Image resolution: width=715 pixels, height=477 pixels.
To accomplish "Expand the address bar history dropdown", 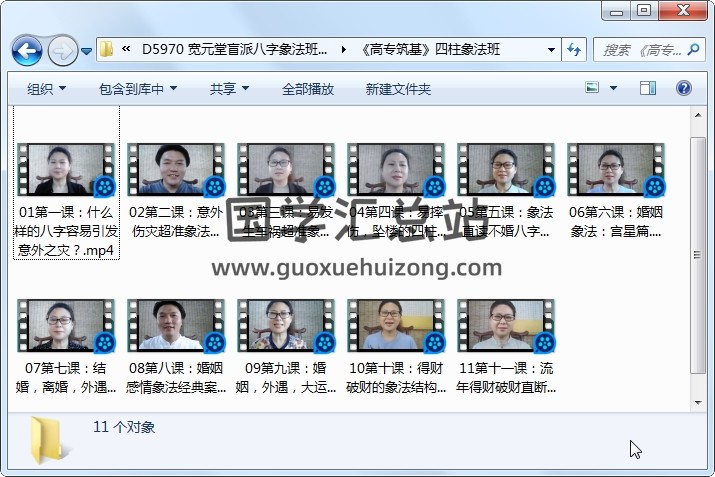I will click(552, 49).
